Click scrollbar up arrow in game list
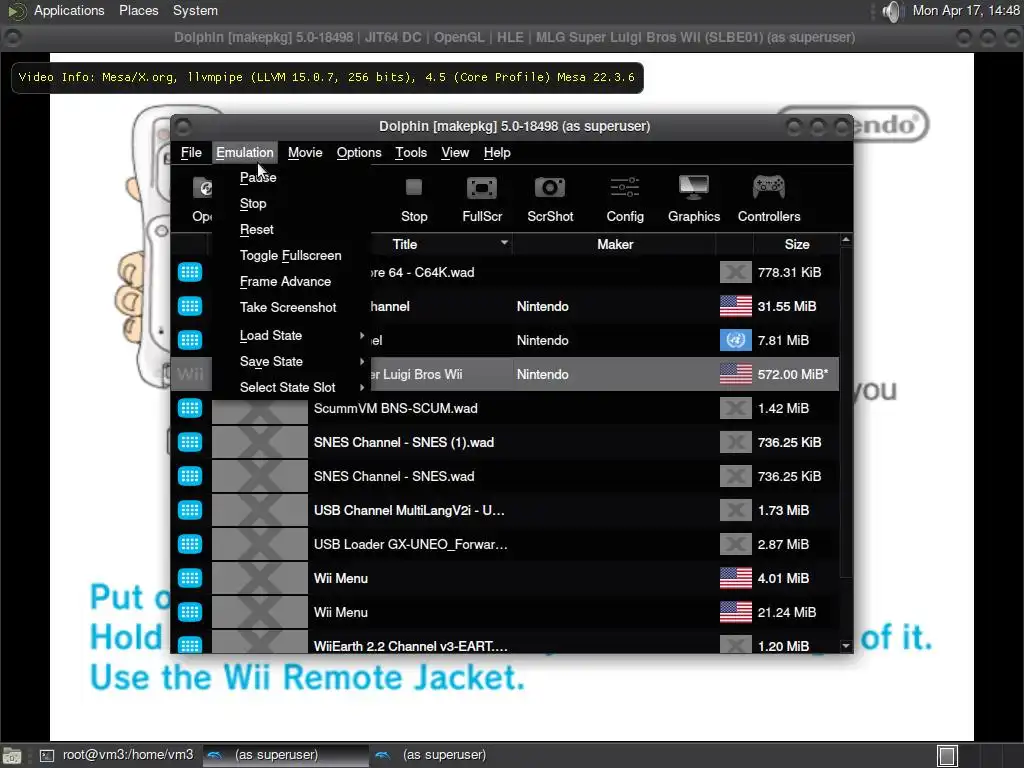1024x768 pixels. [x=846, y=240]
